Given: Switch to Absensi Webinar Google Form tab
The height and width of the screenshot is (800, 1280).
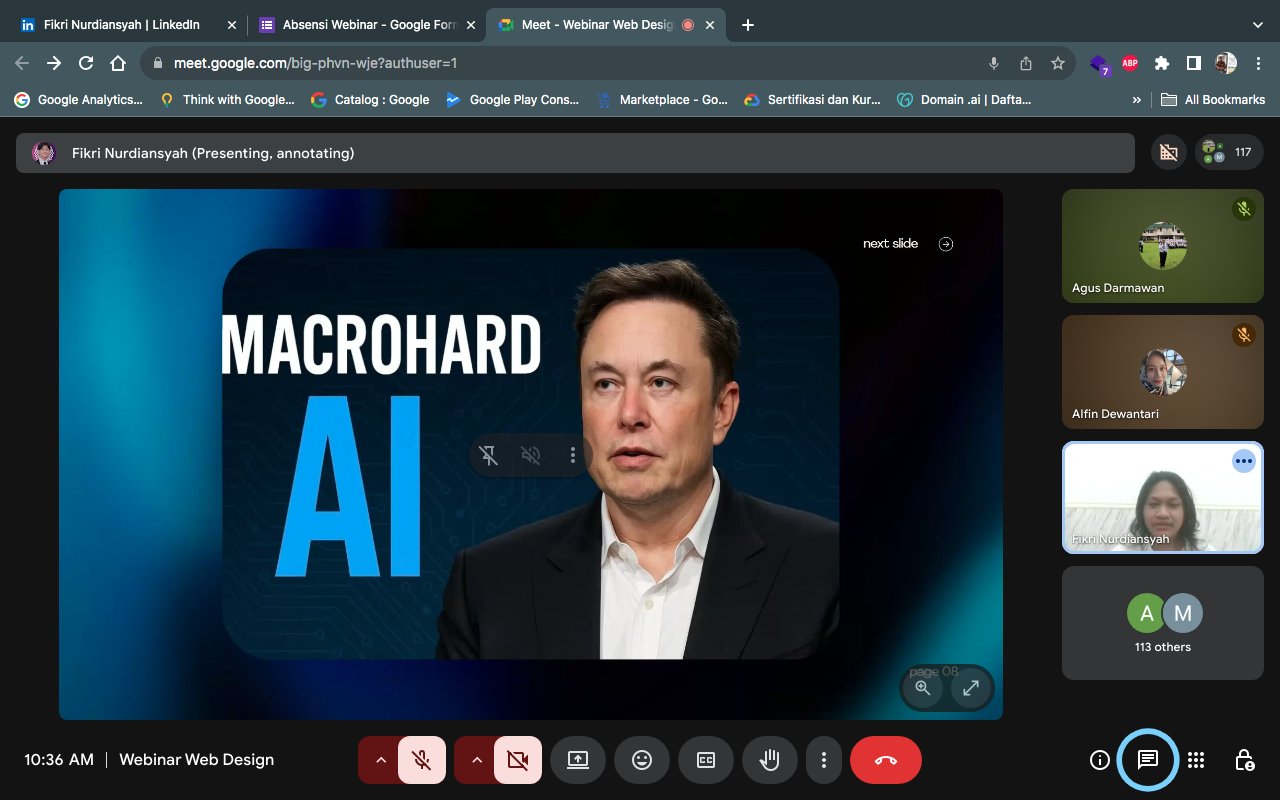Looking at the screenshot, I should [365, 25].
